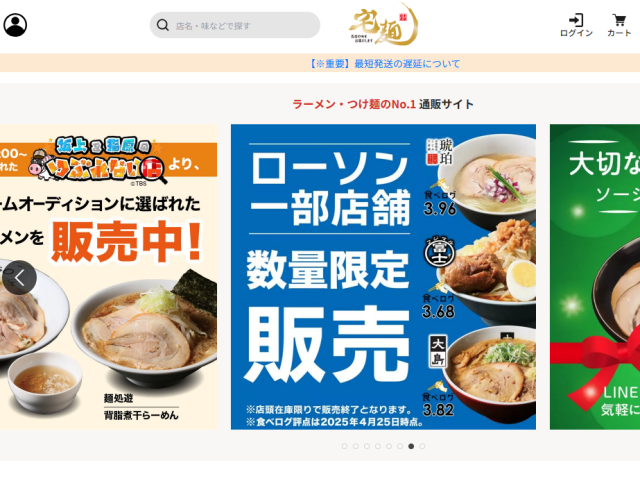
Task: Click the magnifying glass search icon
Action: (x=163, y=25)
